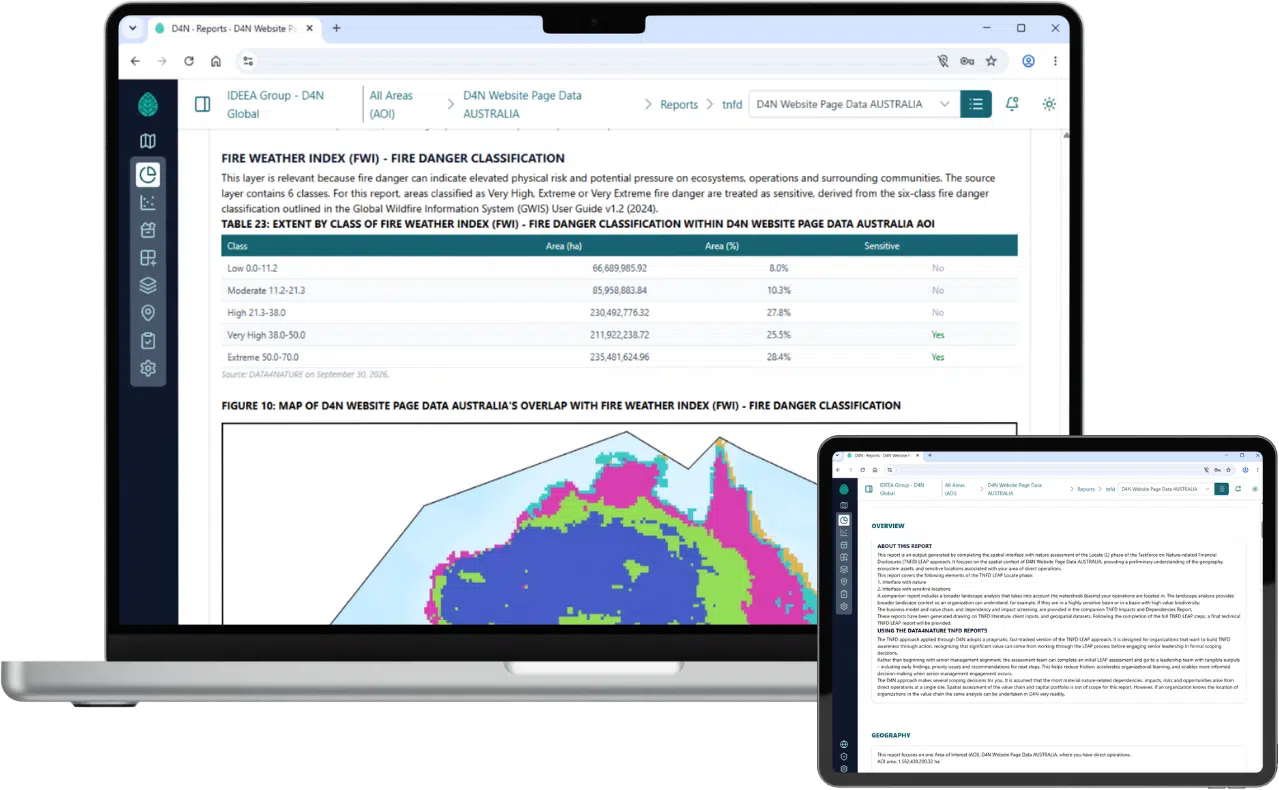Go back with laptop browser back arrow
Viewport: 1279px width, 790px height.
tap(136, 61)
